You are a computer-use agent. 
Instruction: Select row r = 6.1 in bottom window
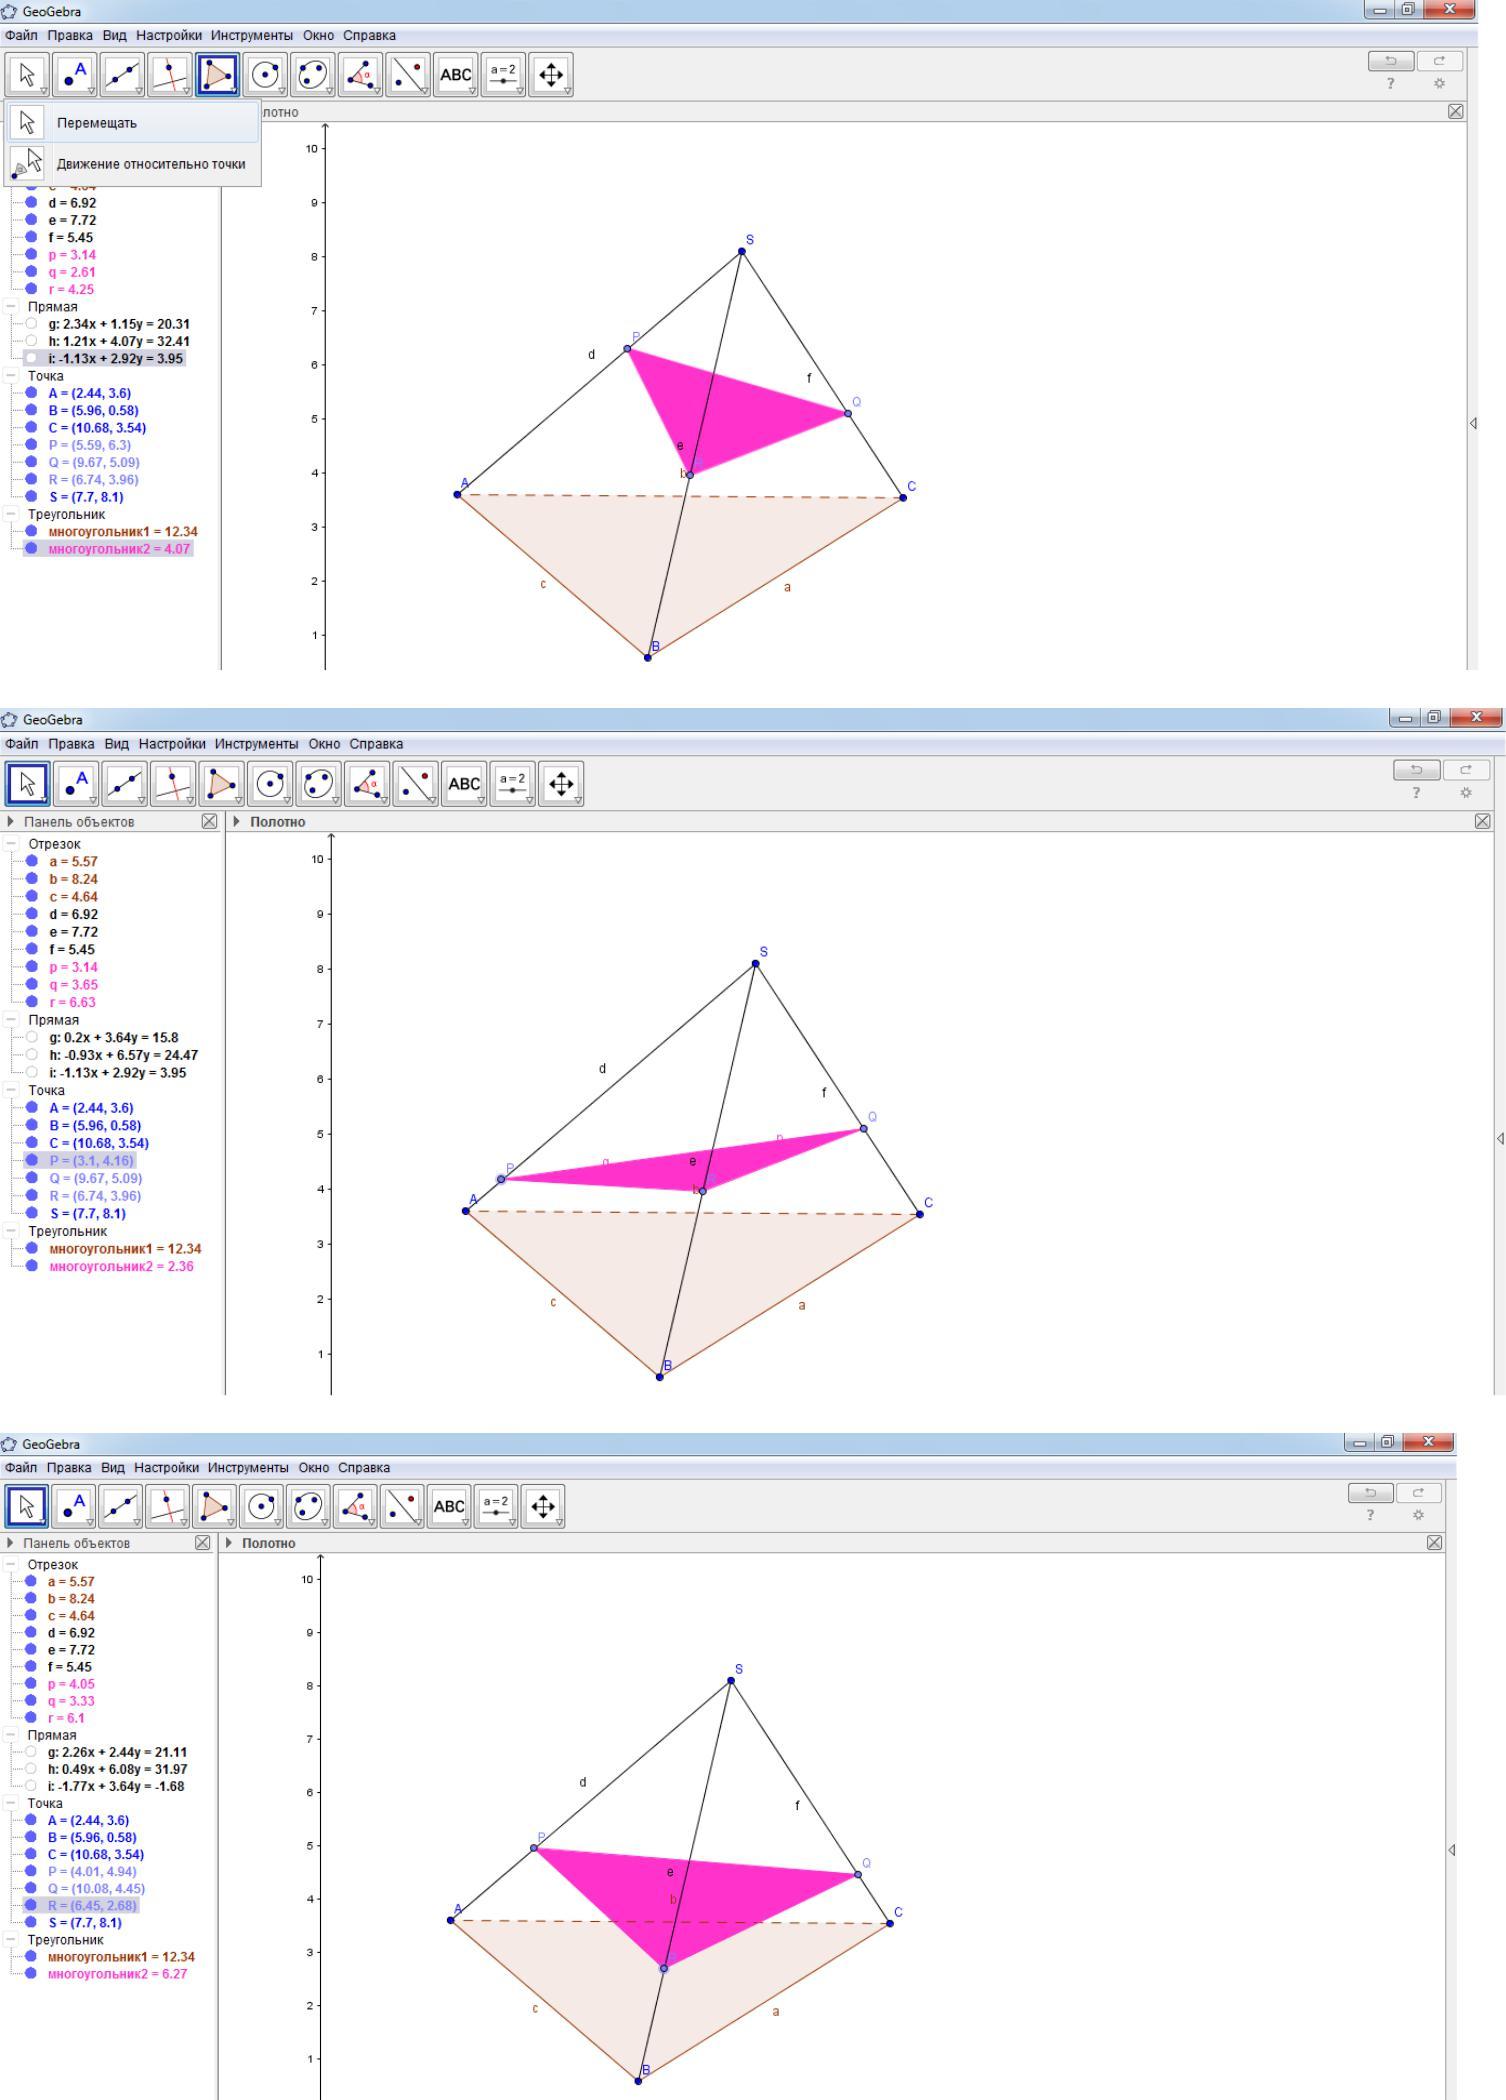coord(66,1718)
